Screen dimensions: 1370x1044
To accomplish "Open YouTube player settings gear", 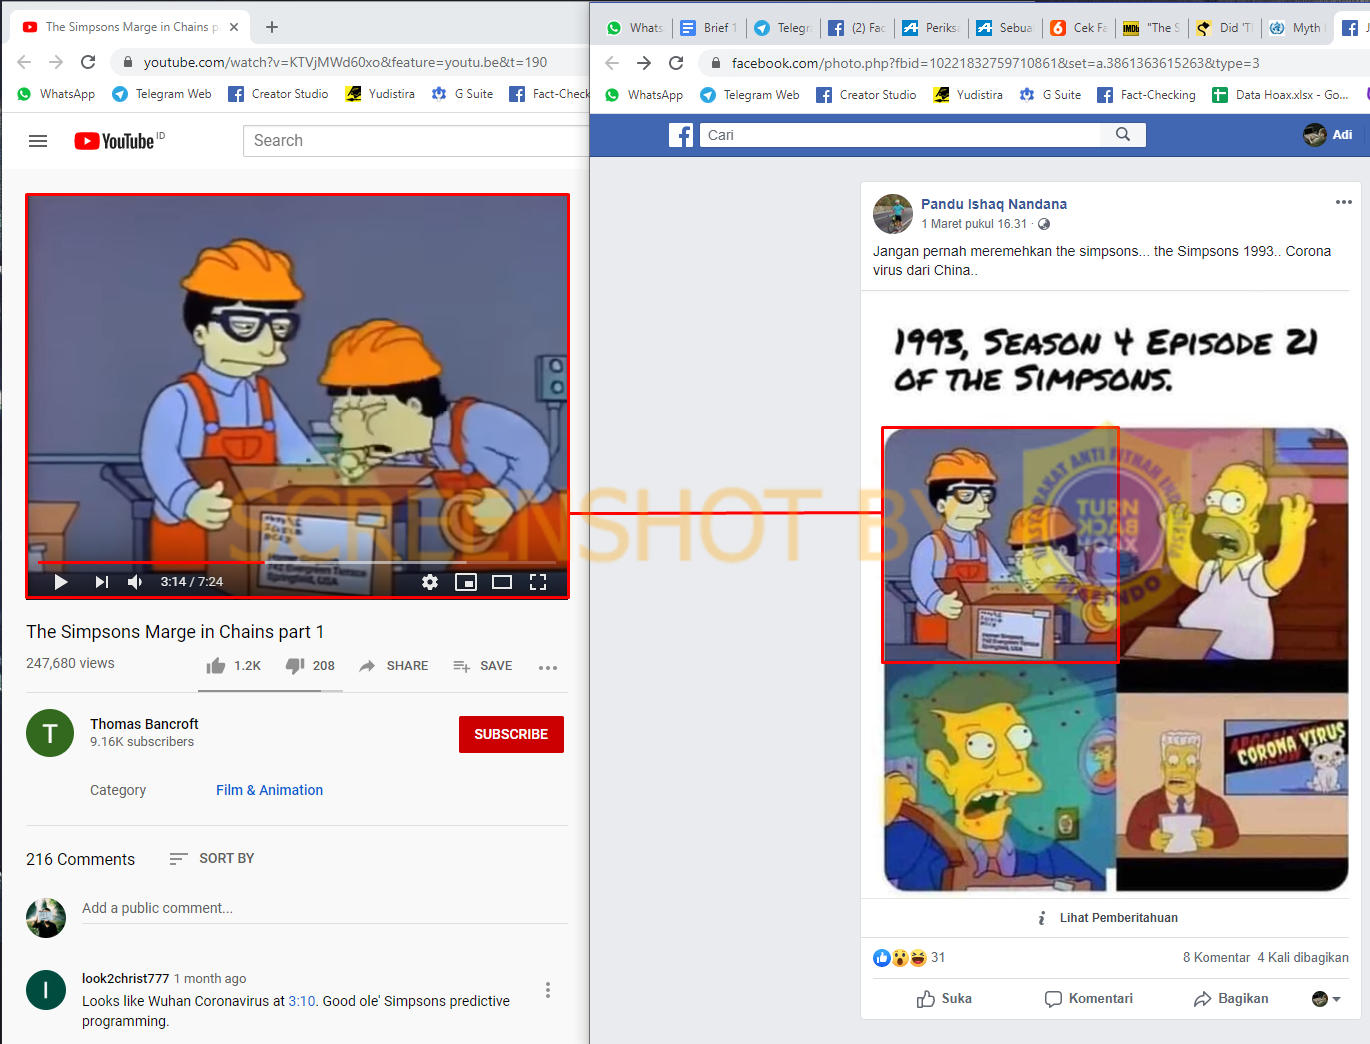I will coord(430,582).
